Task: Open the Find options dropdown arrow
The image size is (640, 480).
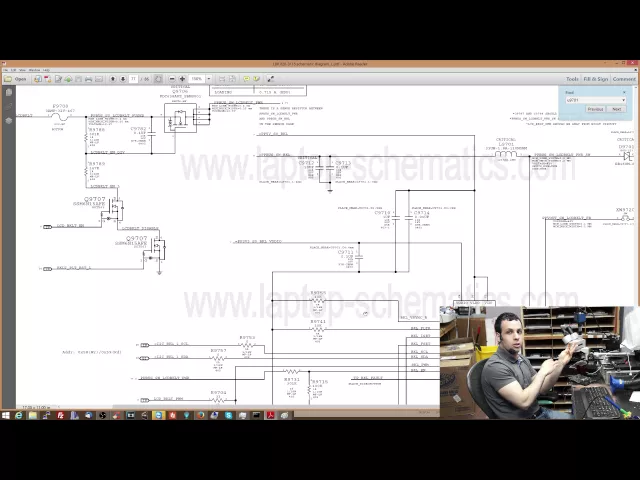Action: (624, 100)
